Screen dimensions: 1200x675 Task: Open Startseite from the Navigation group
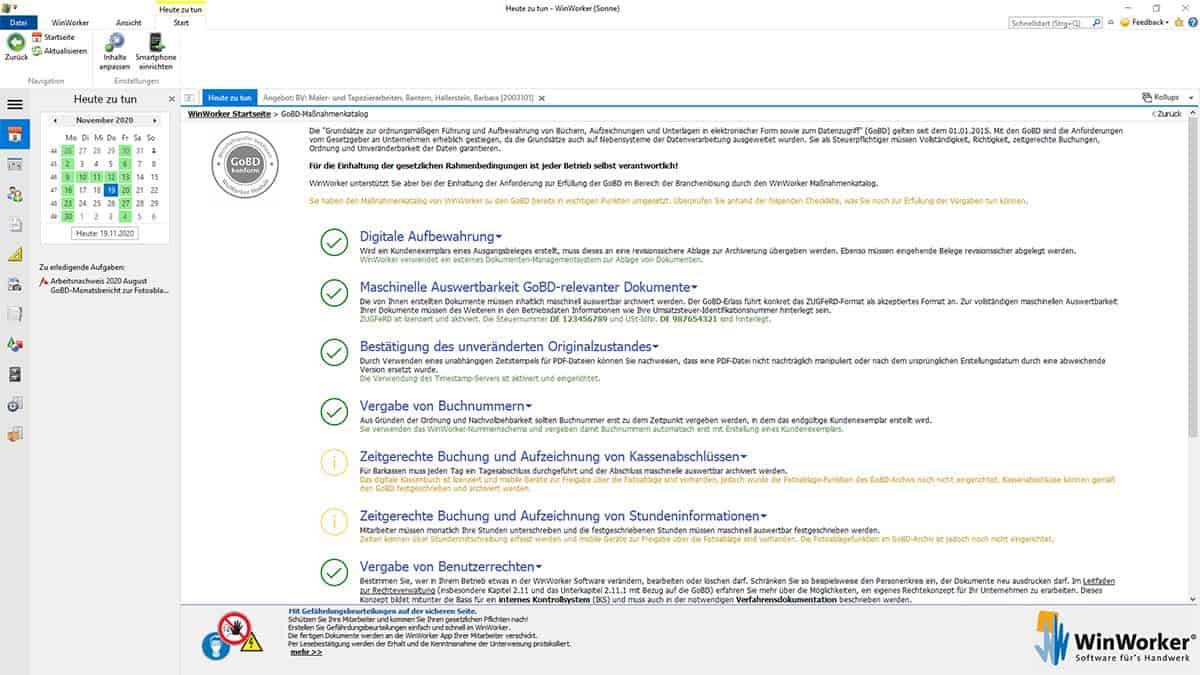(x=53, y=37)
